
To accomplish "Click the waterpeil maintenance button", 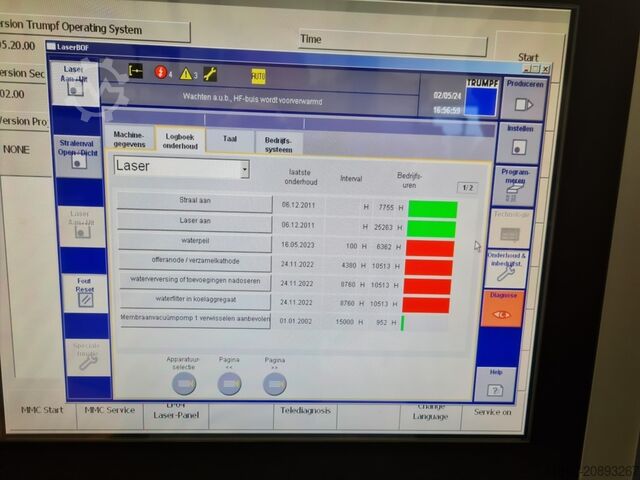I will (x=195, y=242).
